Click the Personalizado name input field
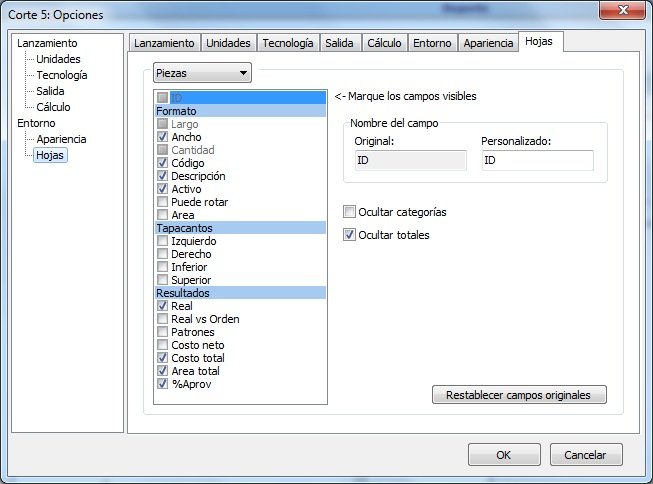 pyautogui.click(x=537, y=160)
